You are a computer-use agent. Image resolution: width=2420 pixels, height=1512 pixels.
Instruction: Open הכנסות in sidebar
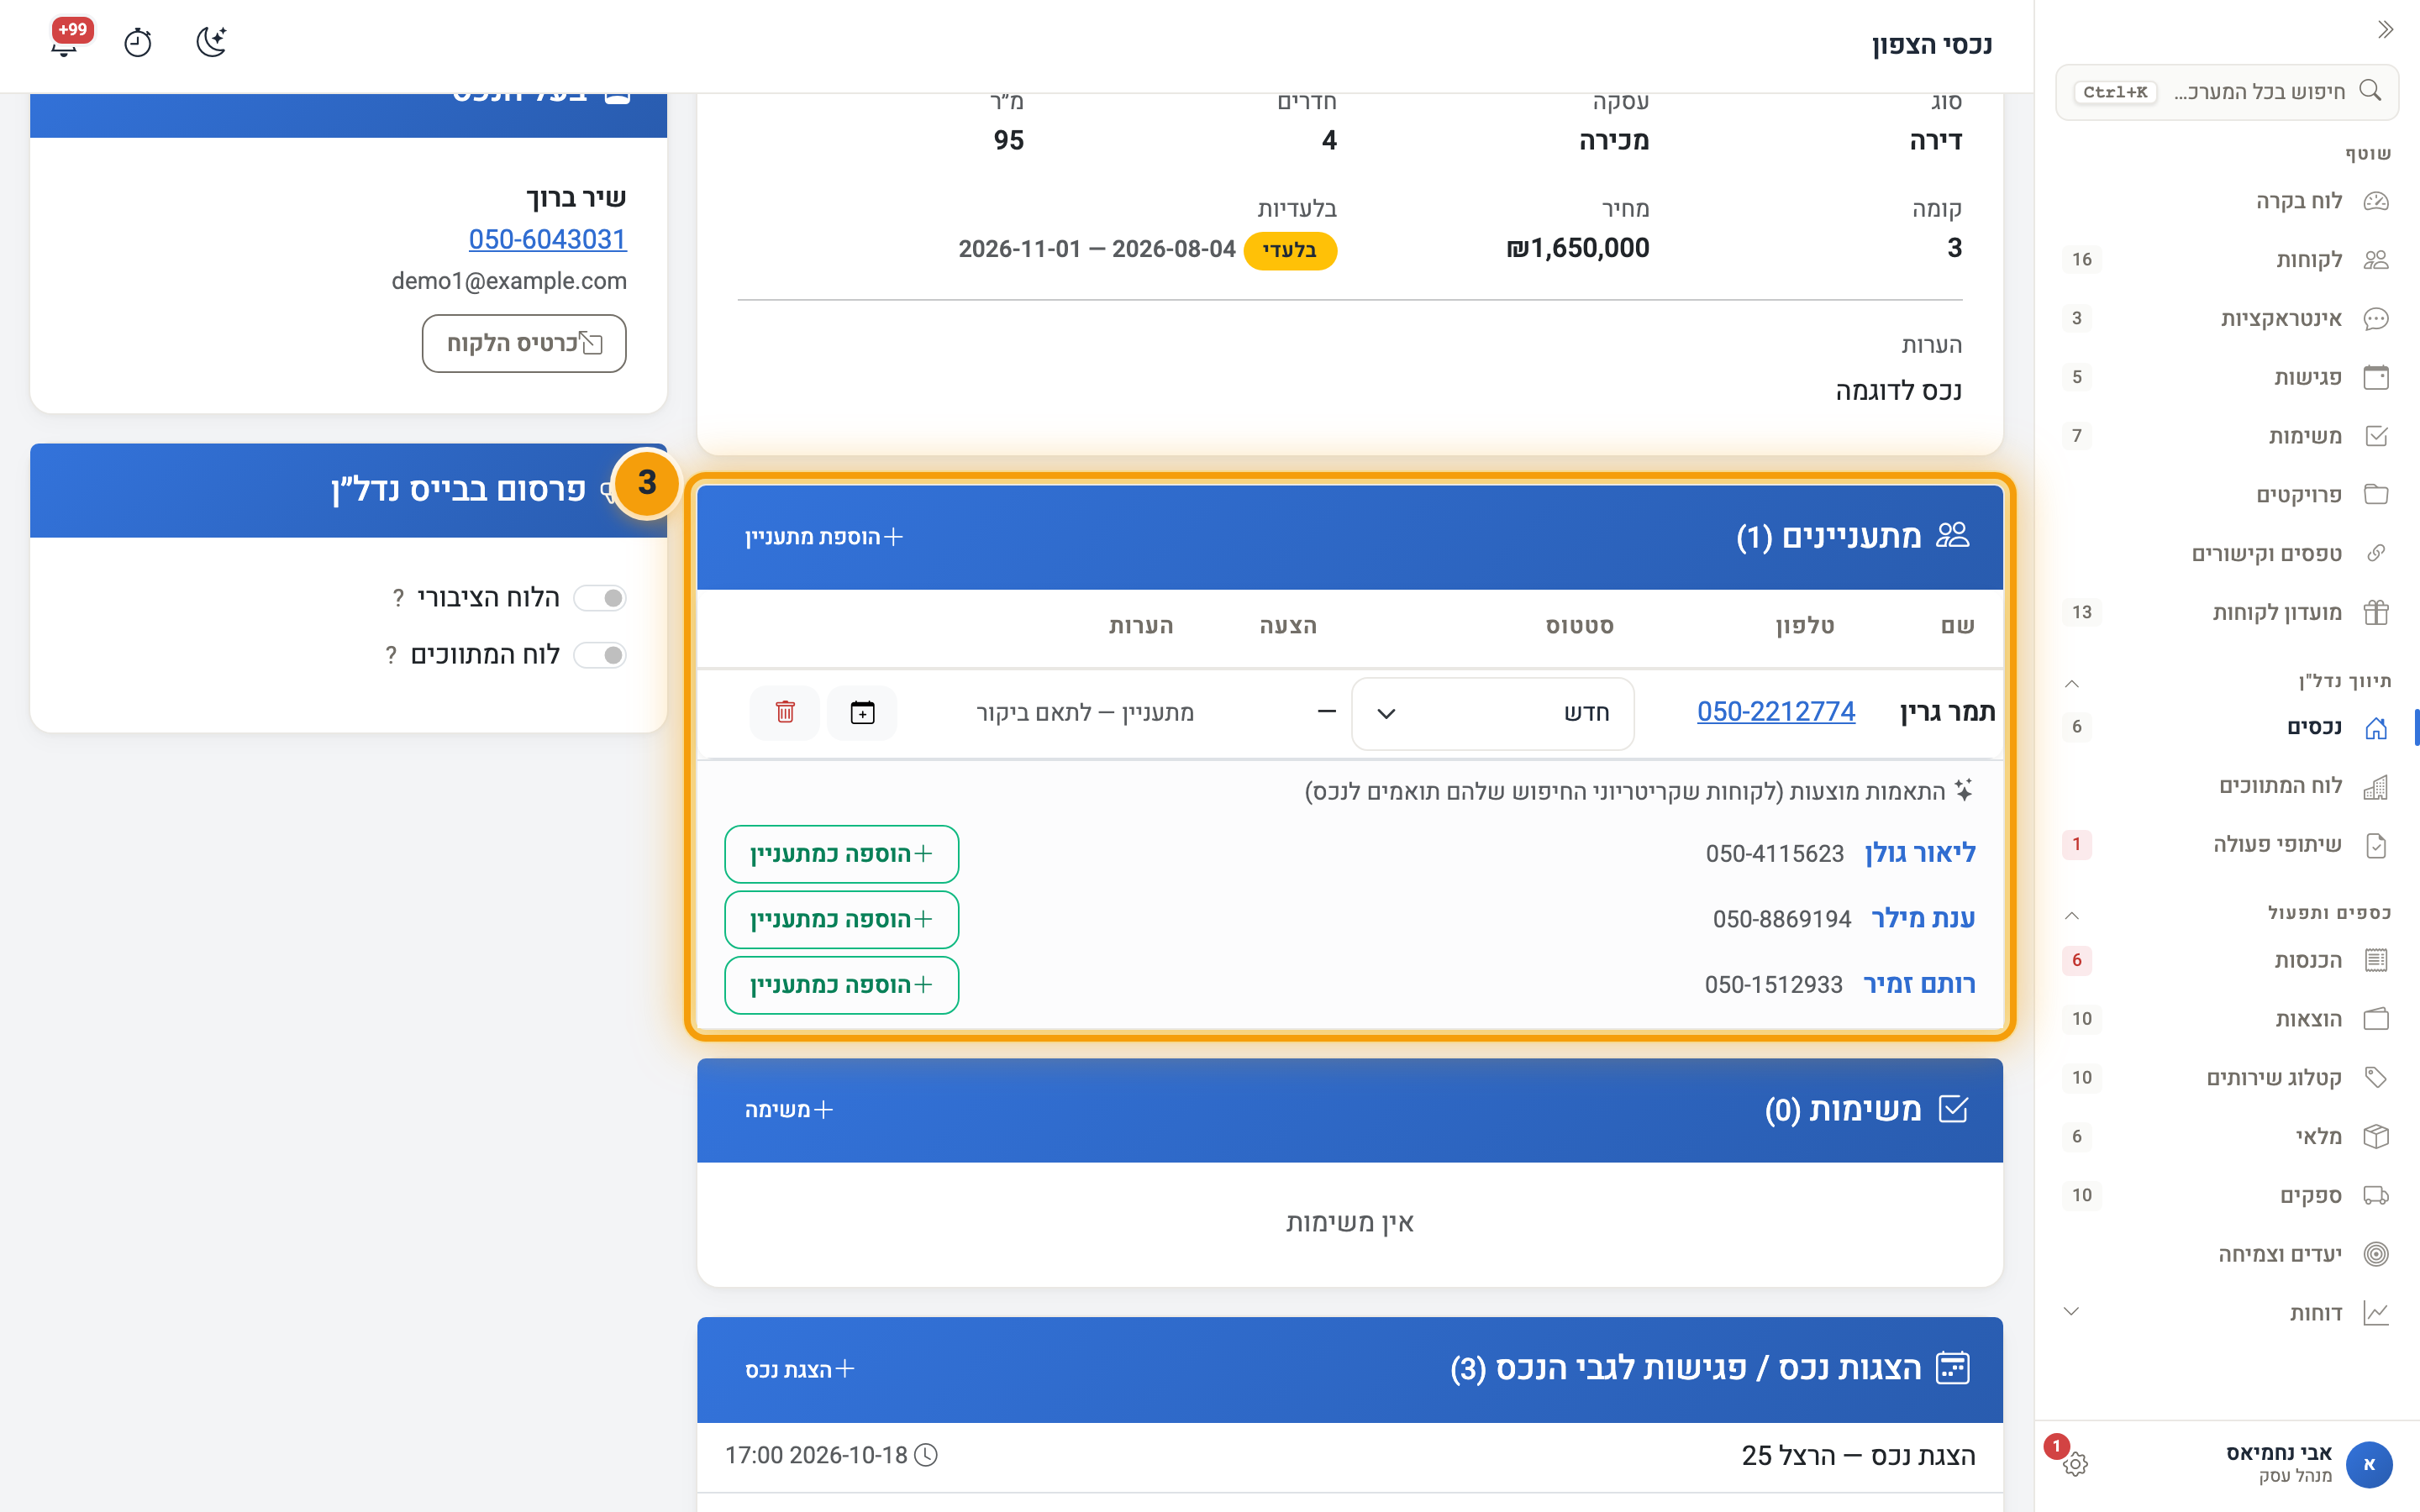(2227, 960)
